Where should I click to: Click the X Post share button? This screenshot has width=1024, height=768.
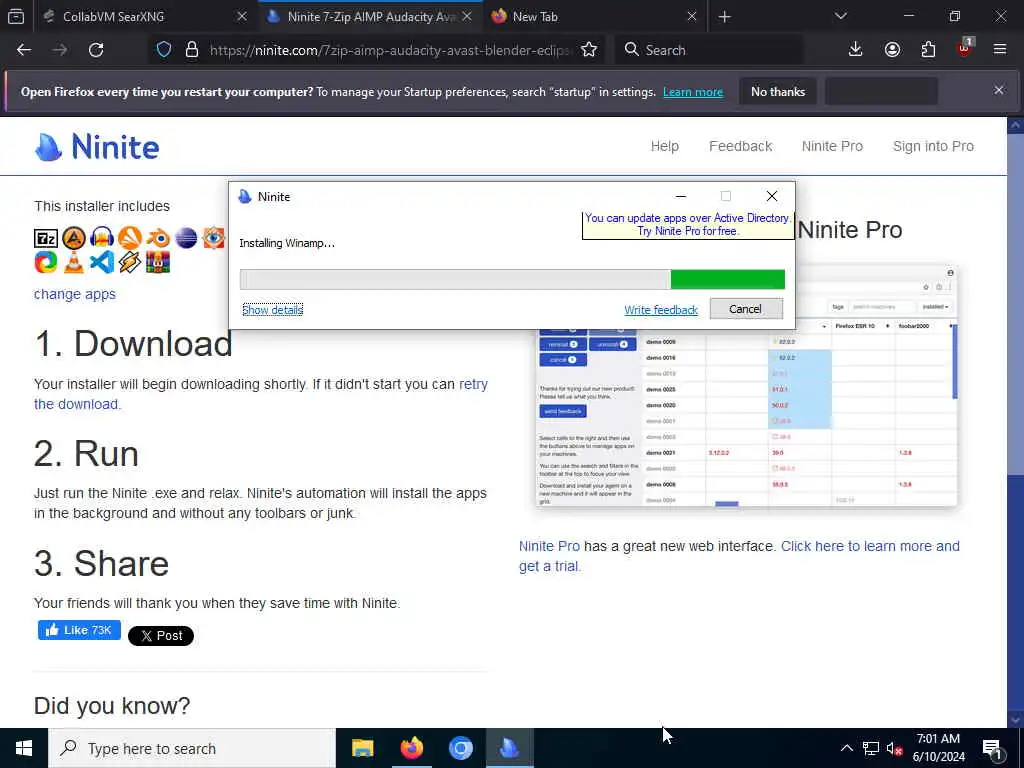(x=161, y=635)
